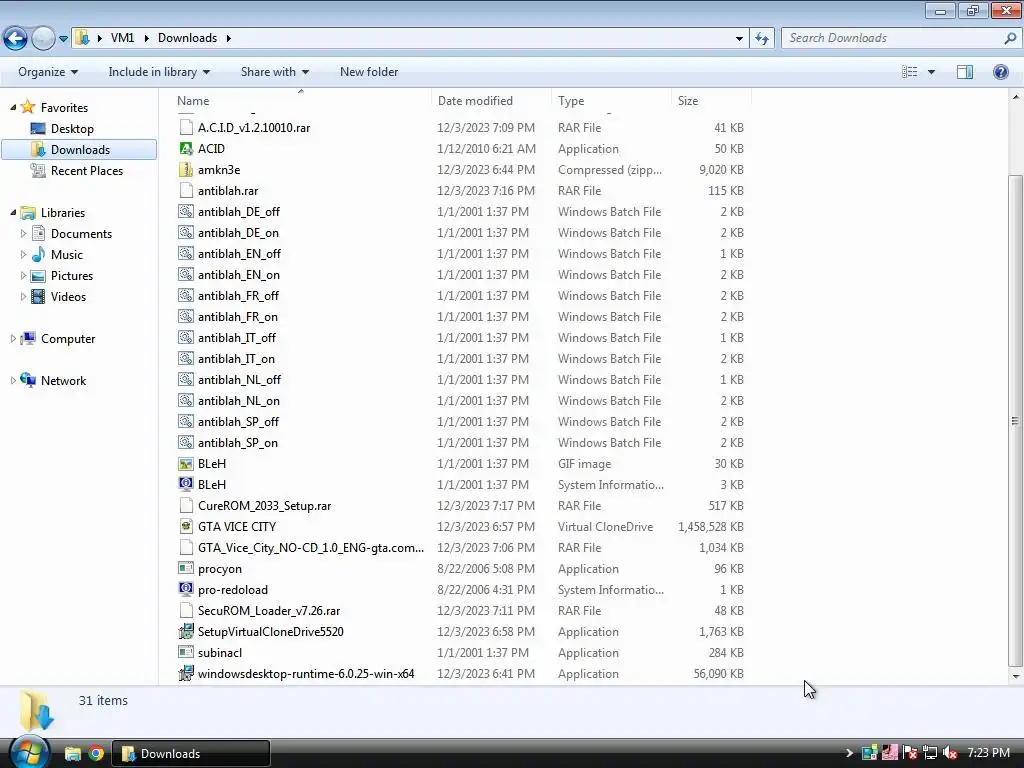The height and width of the screenshot is (768, 1024).
Task: Expand the Documents library
Action: point(24,234)
